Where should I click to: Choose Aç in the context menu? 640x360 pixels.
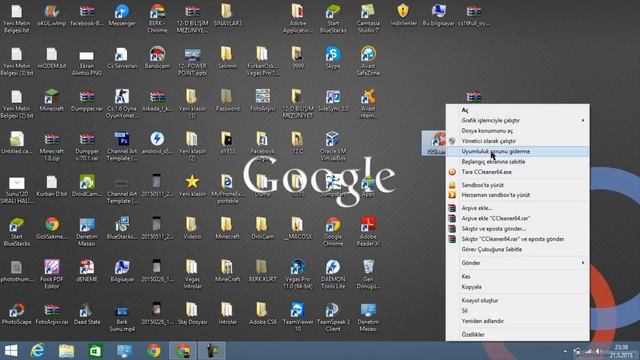coord(518,110)
